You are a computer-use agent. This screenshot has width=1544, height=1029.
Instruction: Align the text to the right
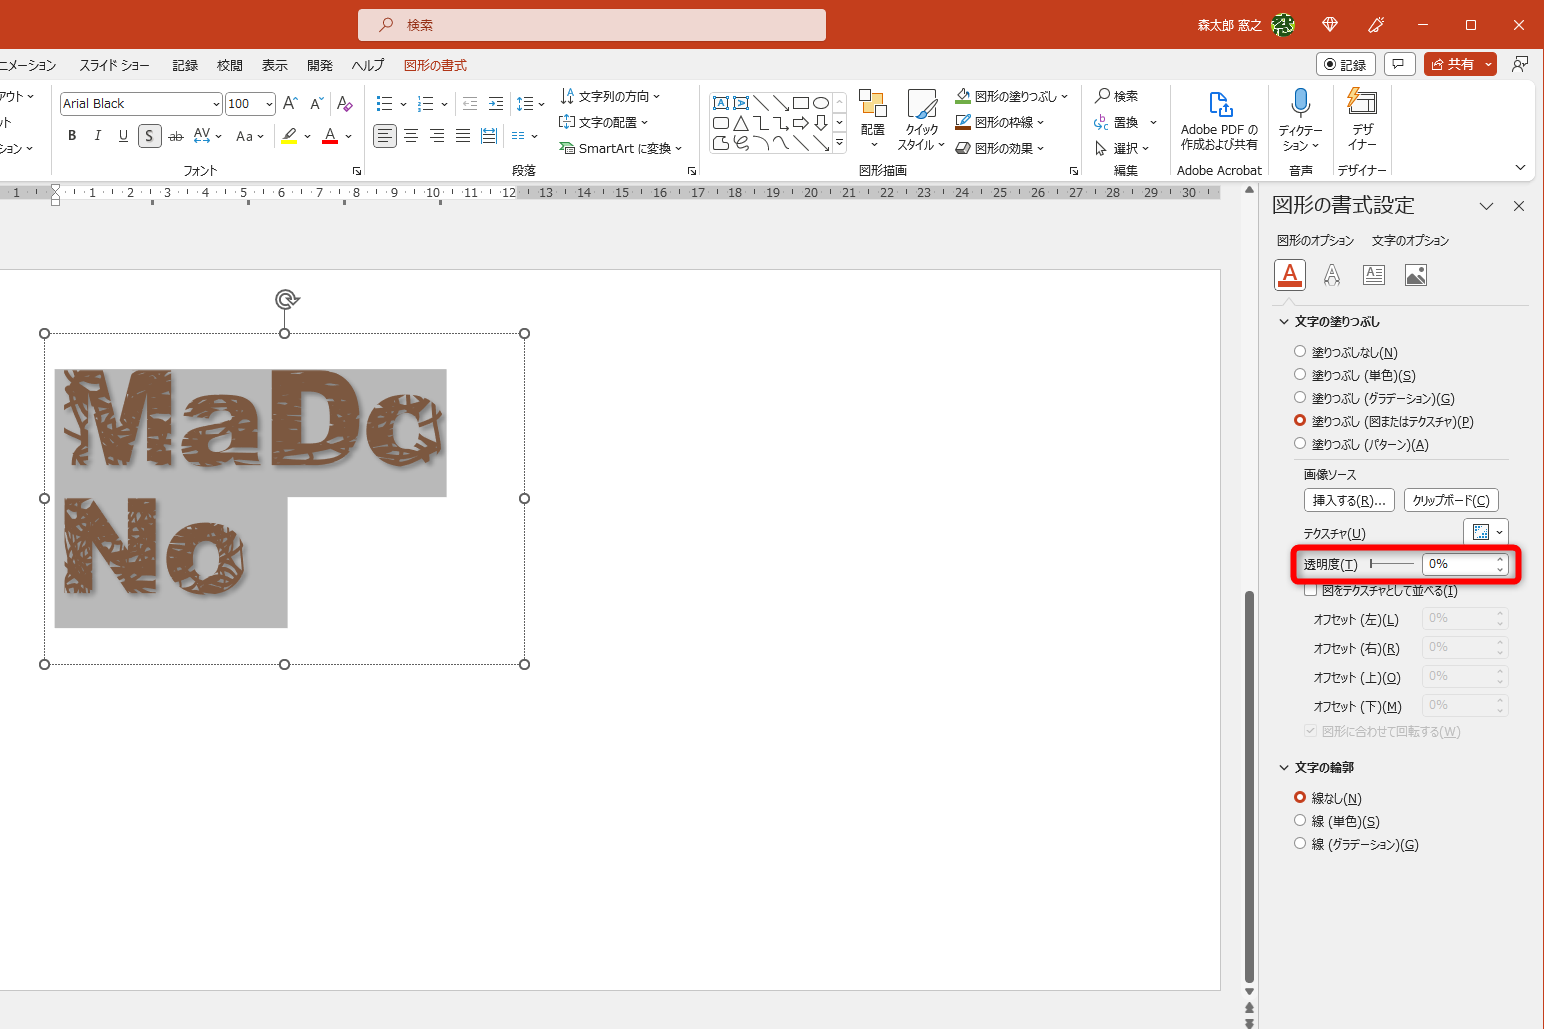pyautogui.click(x=437, y=136)
